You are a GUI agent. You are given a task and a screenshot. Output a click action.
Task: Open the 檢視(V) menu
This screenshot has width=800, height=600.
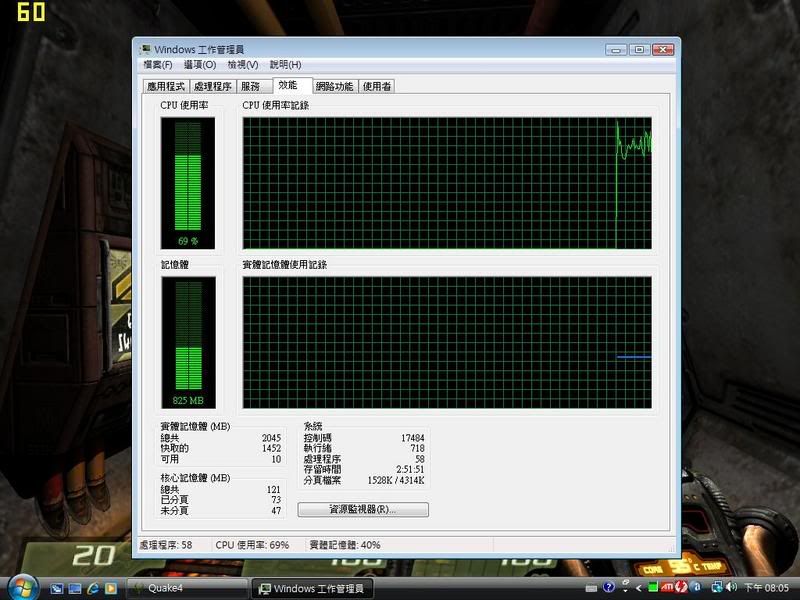[x=243, y=65]
